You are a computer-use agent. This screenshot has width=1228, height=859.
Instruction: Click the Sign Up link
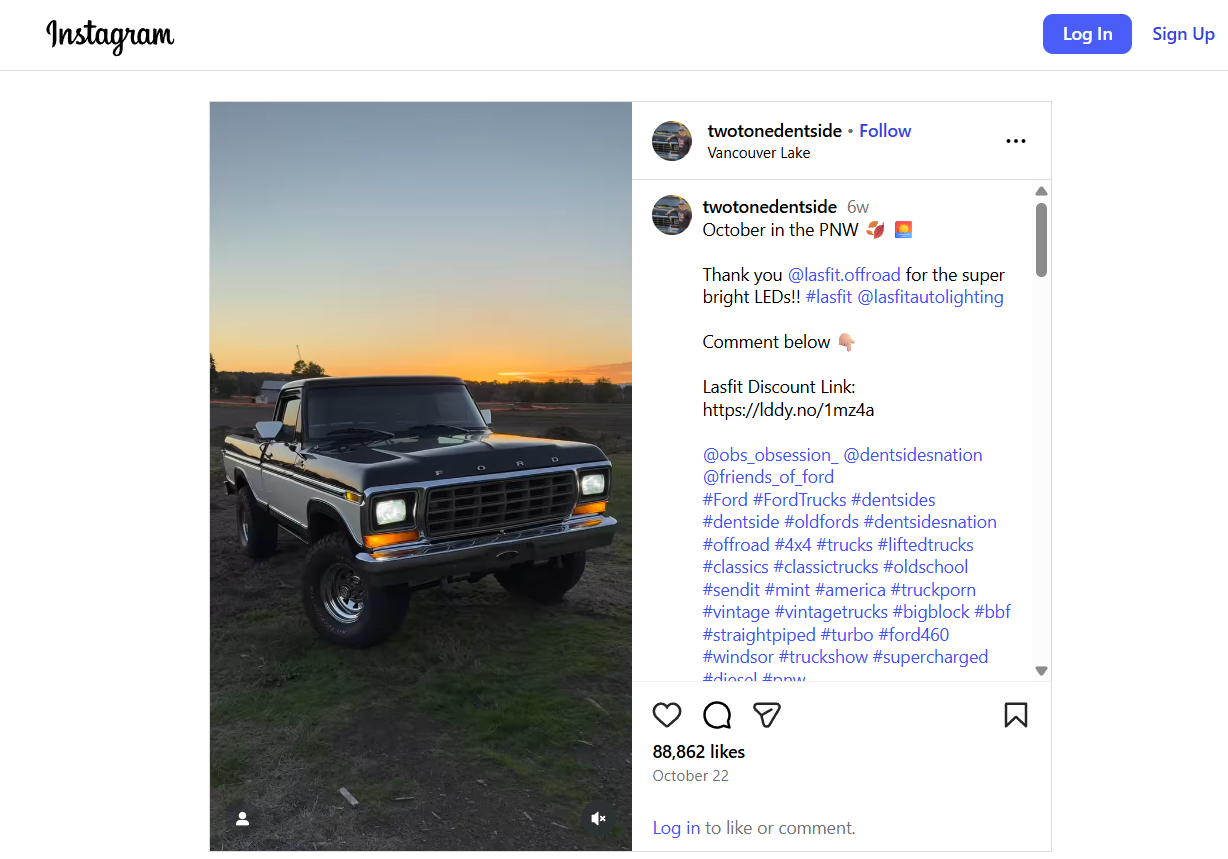[x=1183, y=34]
